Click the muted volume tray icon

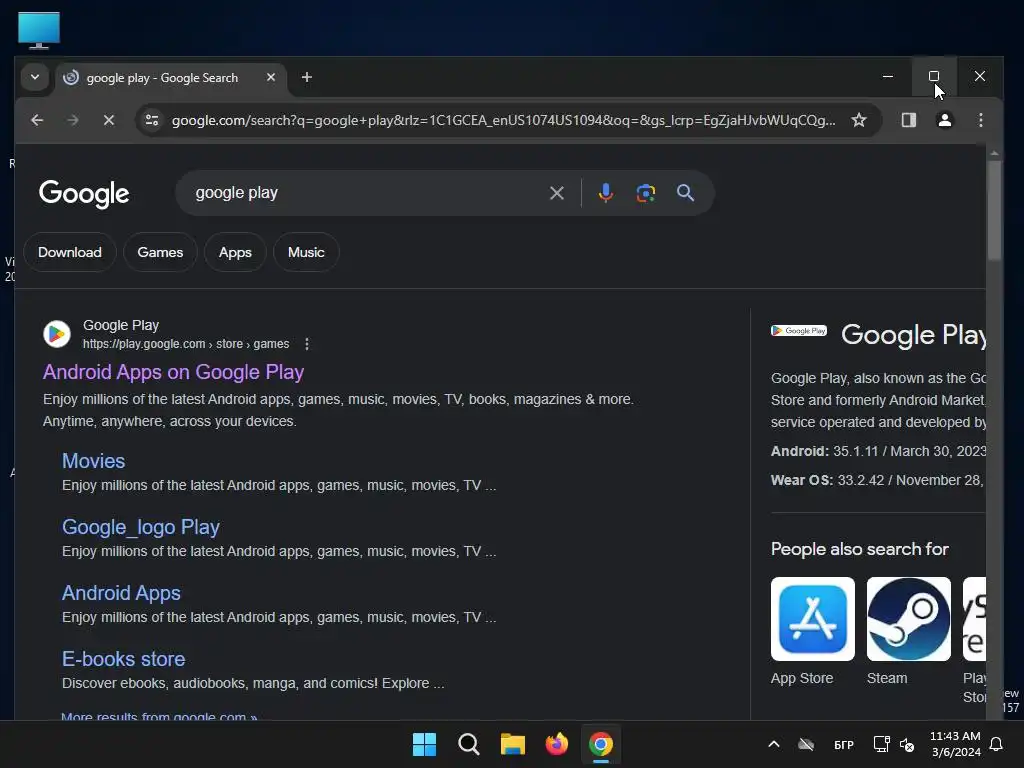point(907,744)
